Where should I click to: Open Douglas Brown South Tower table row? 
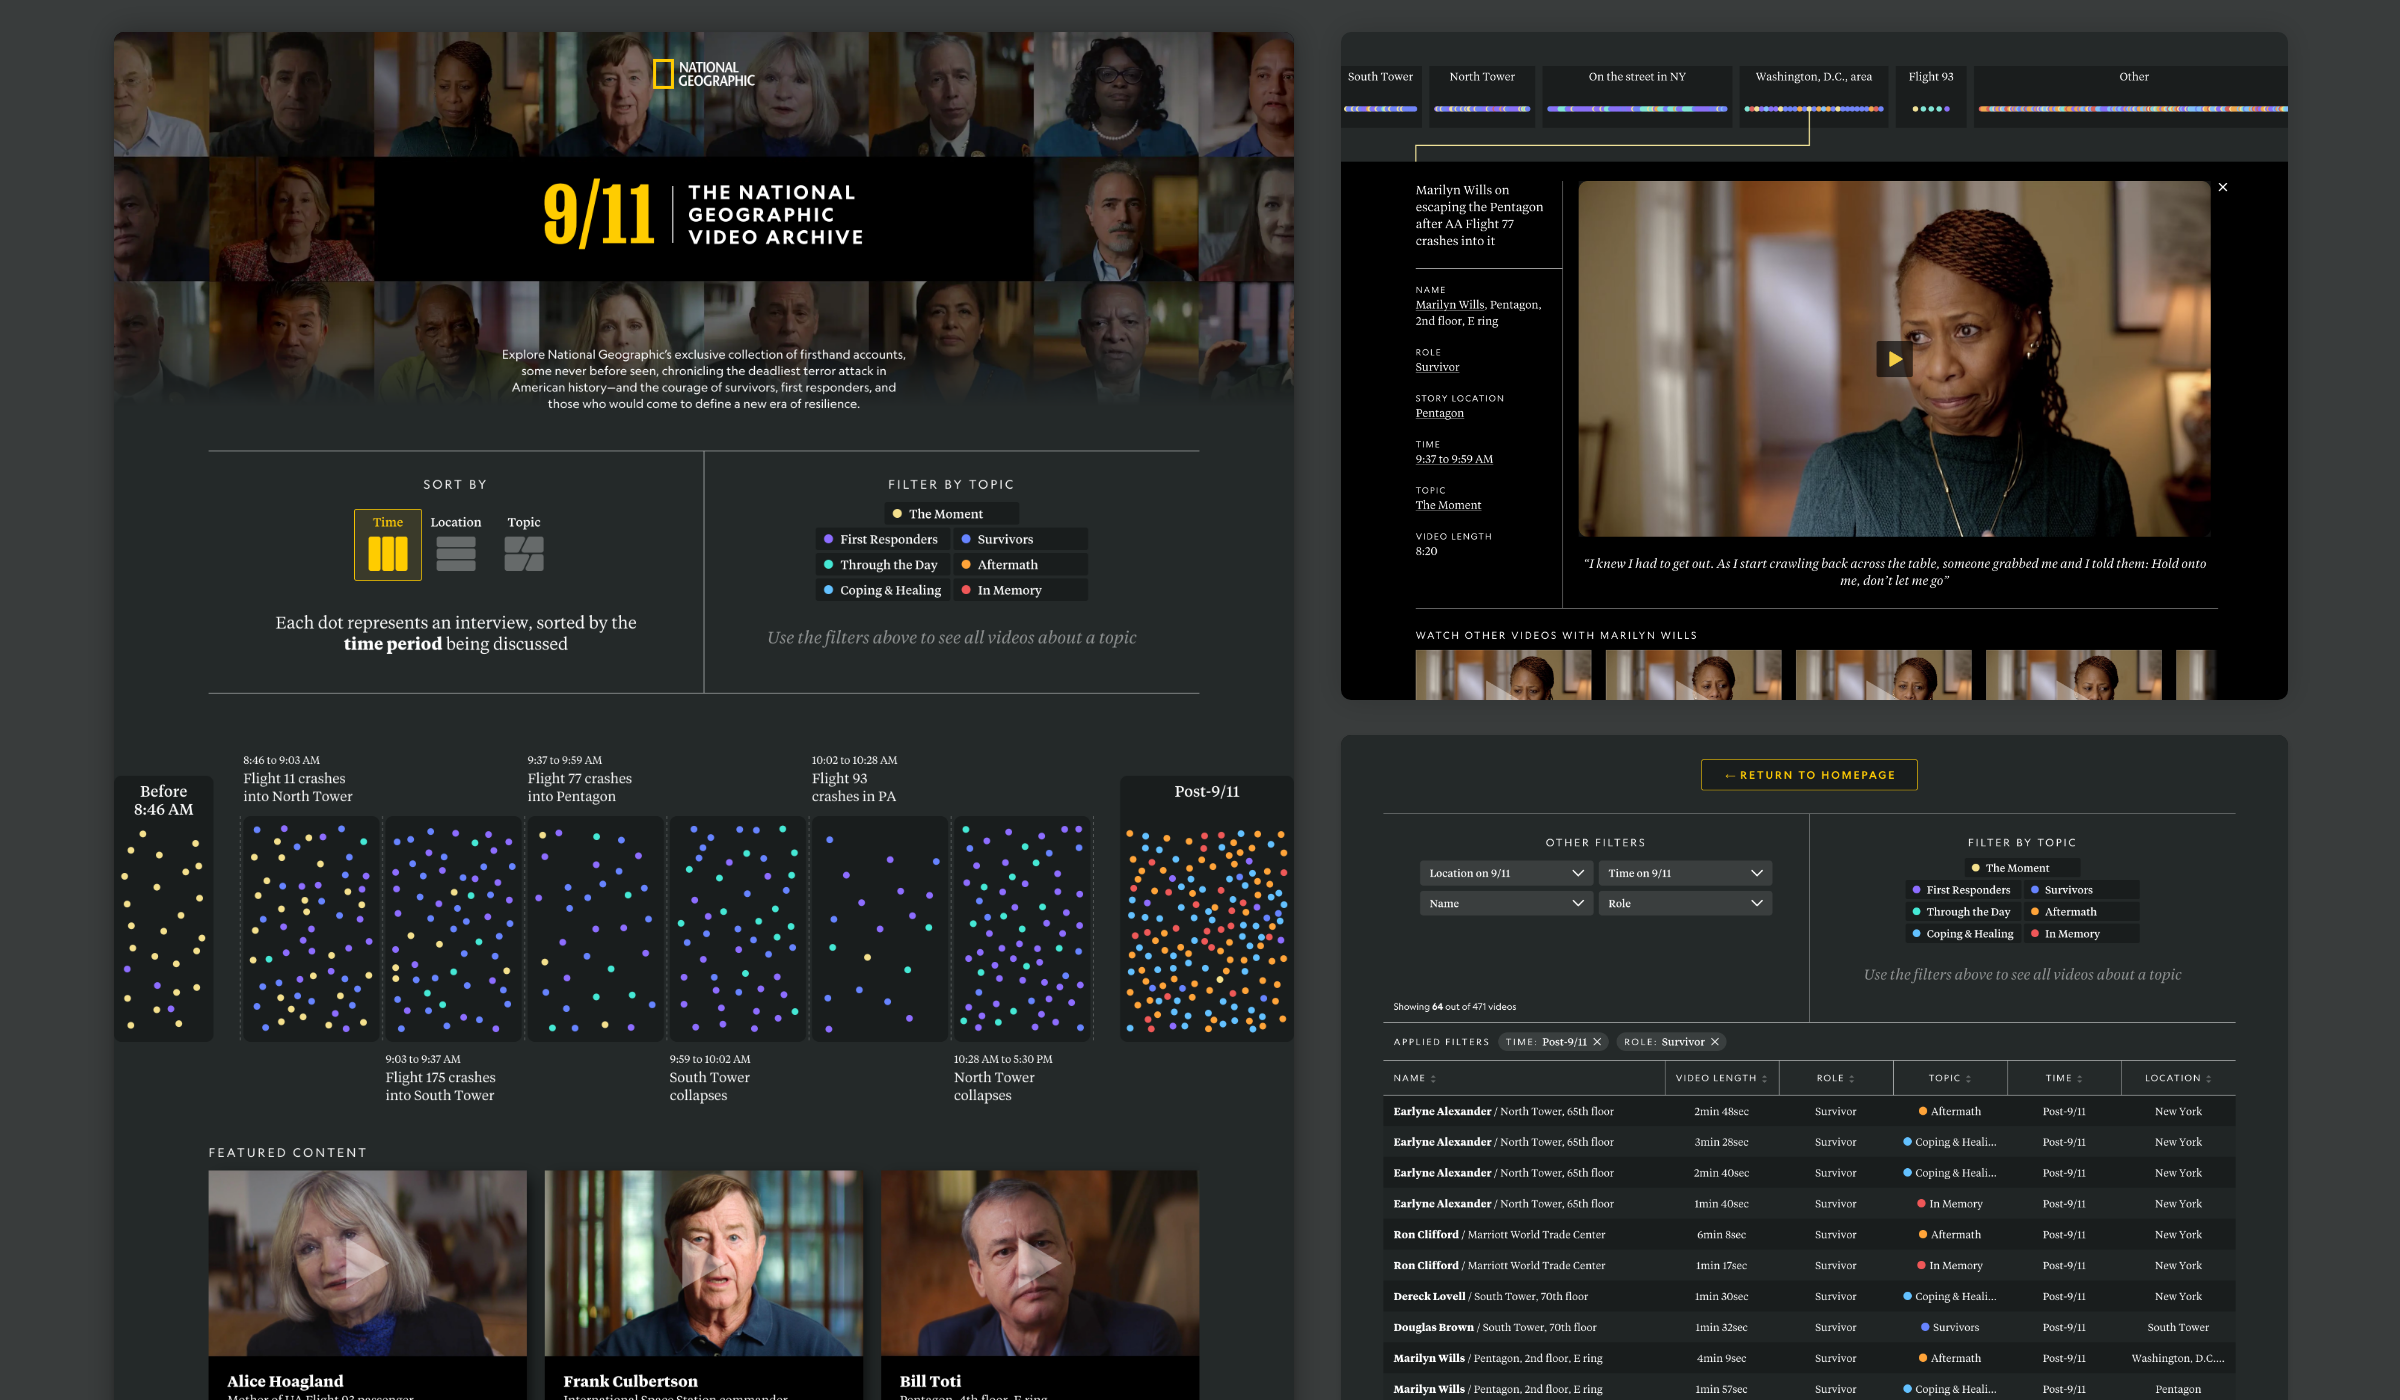(x=1809, y=1328)
